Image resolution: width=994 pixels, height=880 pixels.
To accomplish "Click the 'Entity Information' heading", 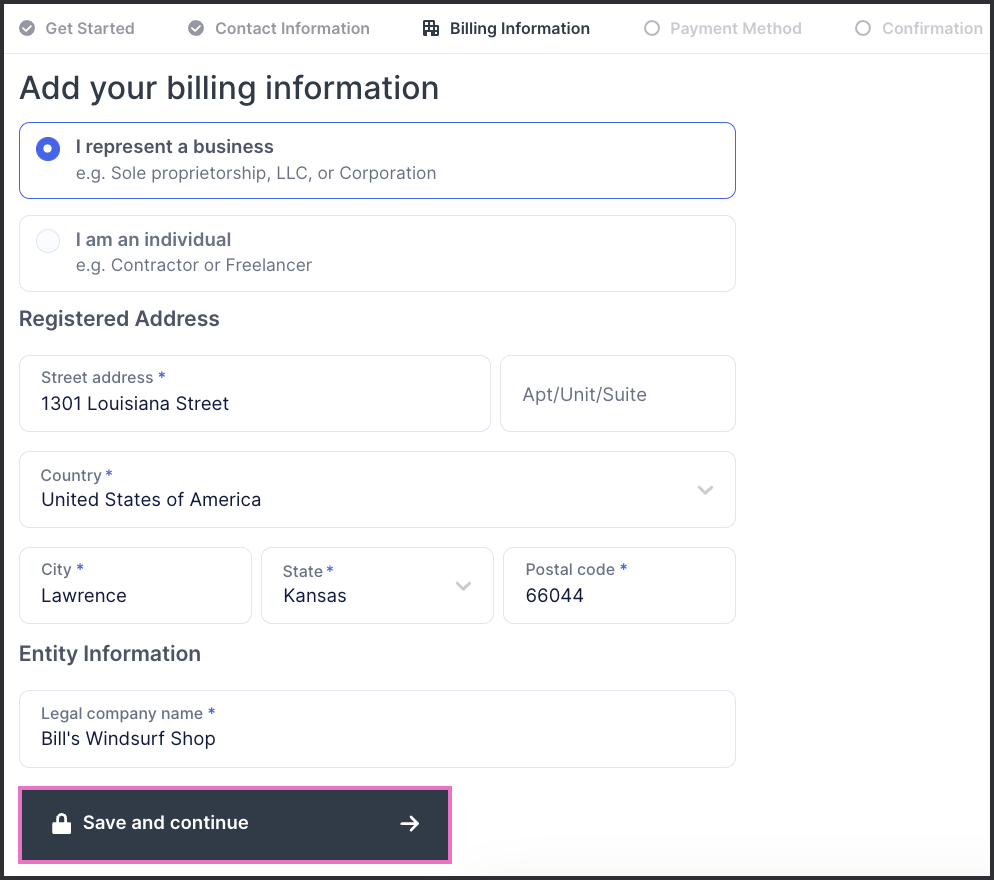I will pyautogui.click(x=110, y=654).
